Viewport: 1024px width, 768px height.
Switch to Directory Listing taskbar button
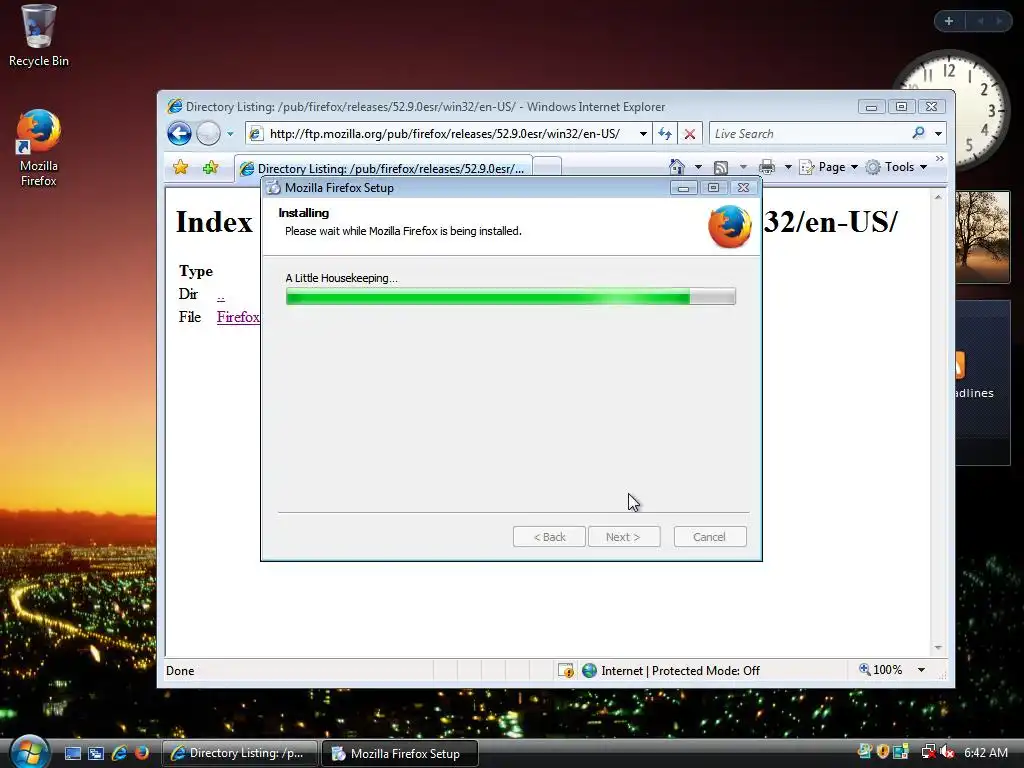click(x=240, y=753)
